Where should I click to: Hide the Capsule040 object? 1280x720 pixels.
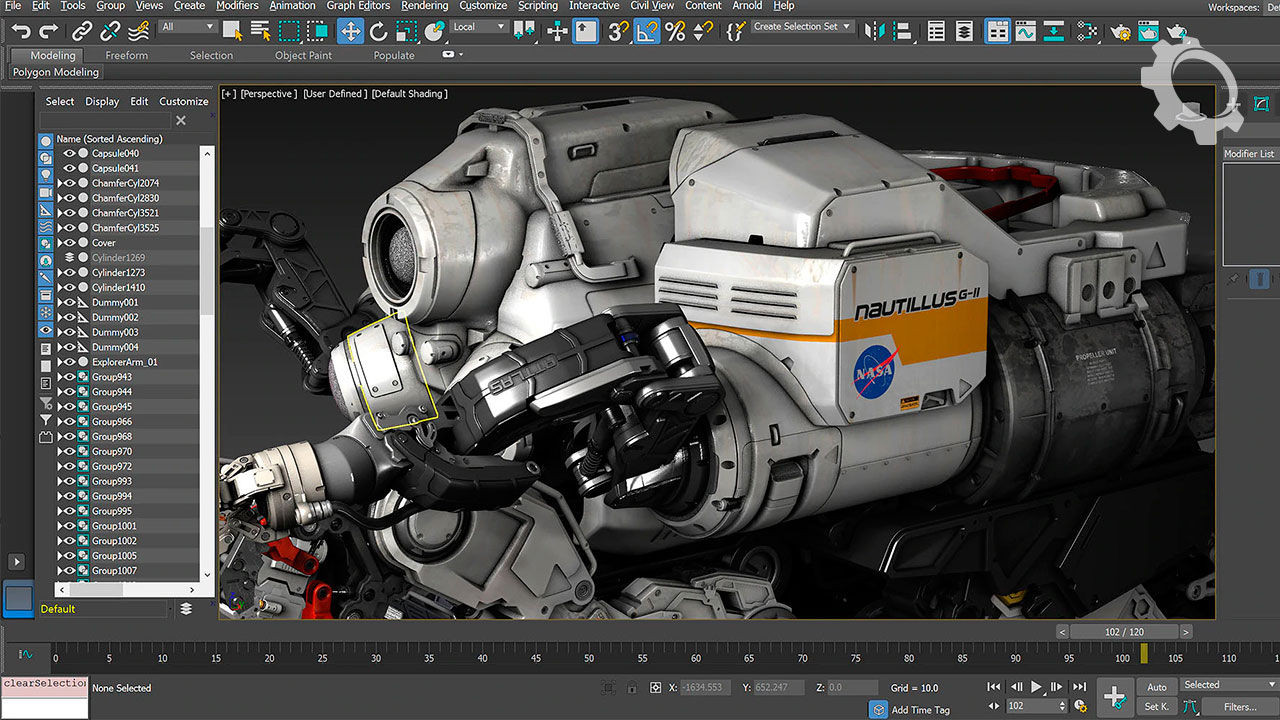click(70, 154)
